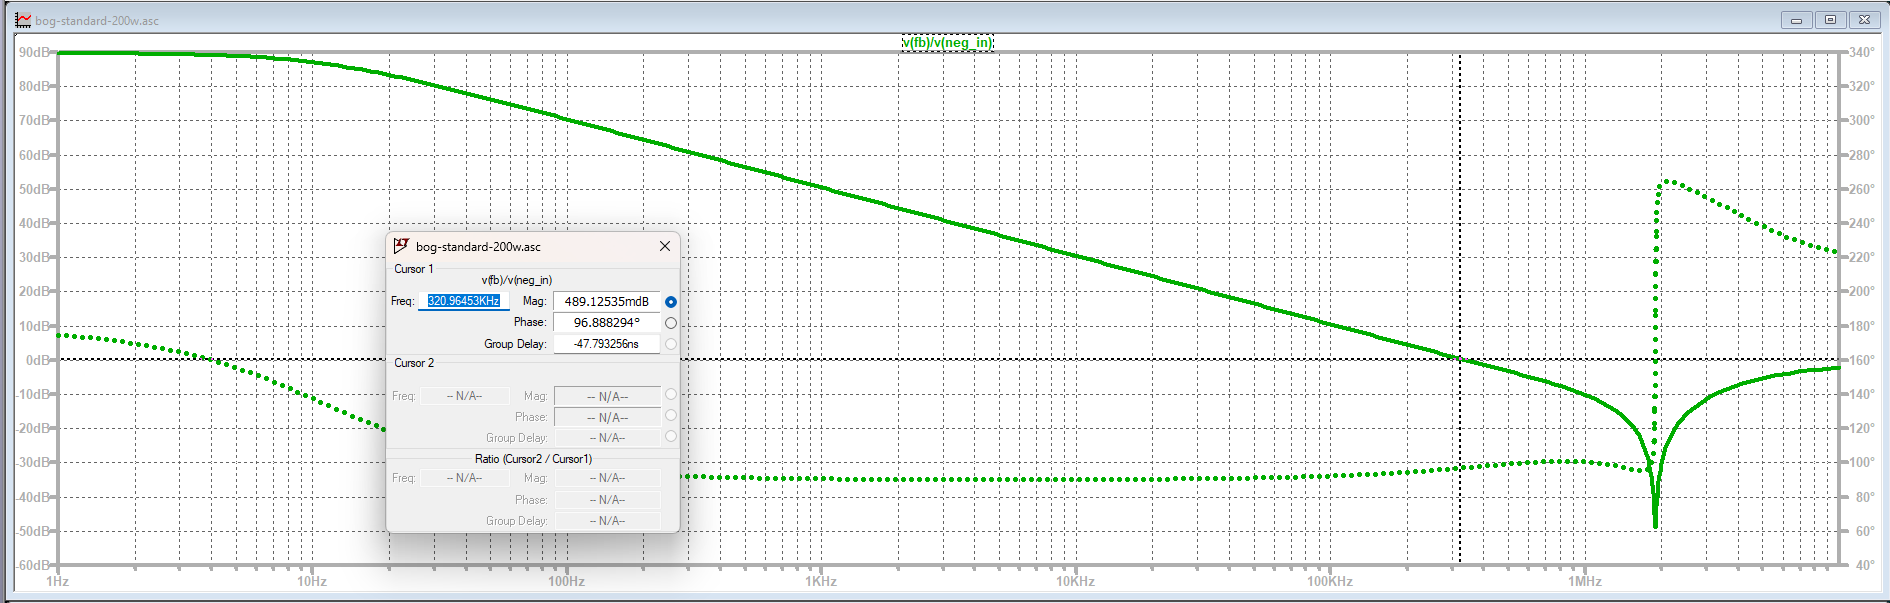This screenshot has height=603, width=1890.
Task: Click the 100KHz frequency axis label
Action: pos(1330,581)
